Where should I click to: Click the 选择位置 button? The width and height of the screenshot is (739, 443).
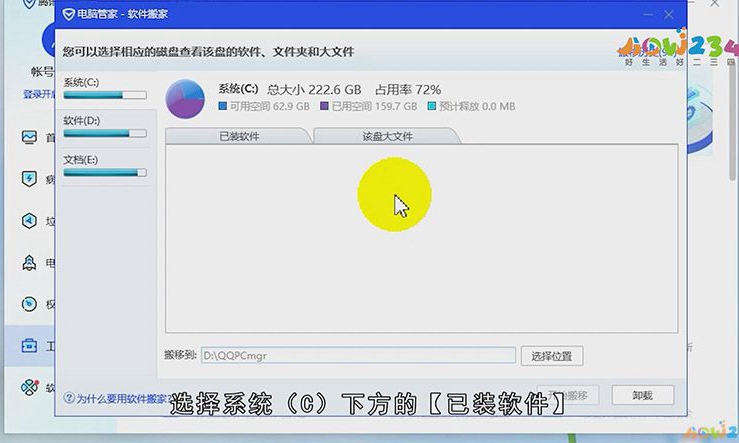tap(552, 356)
